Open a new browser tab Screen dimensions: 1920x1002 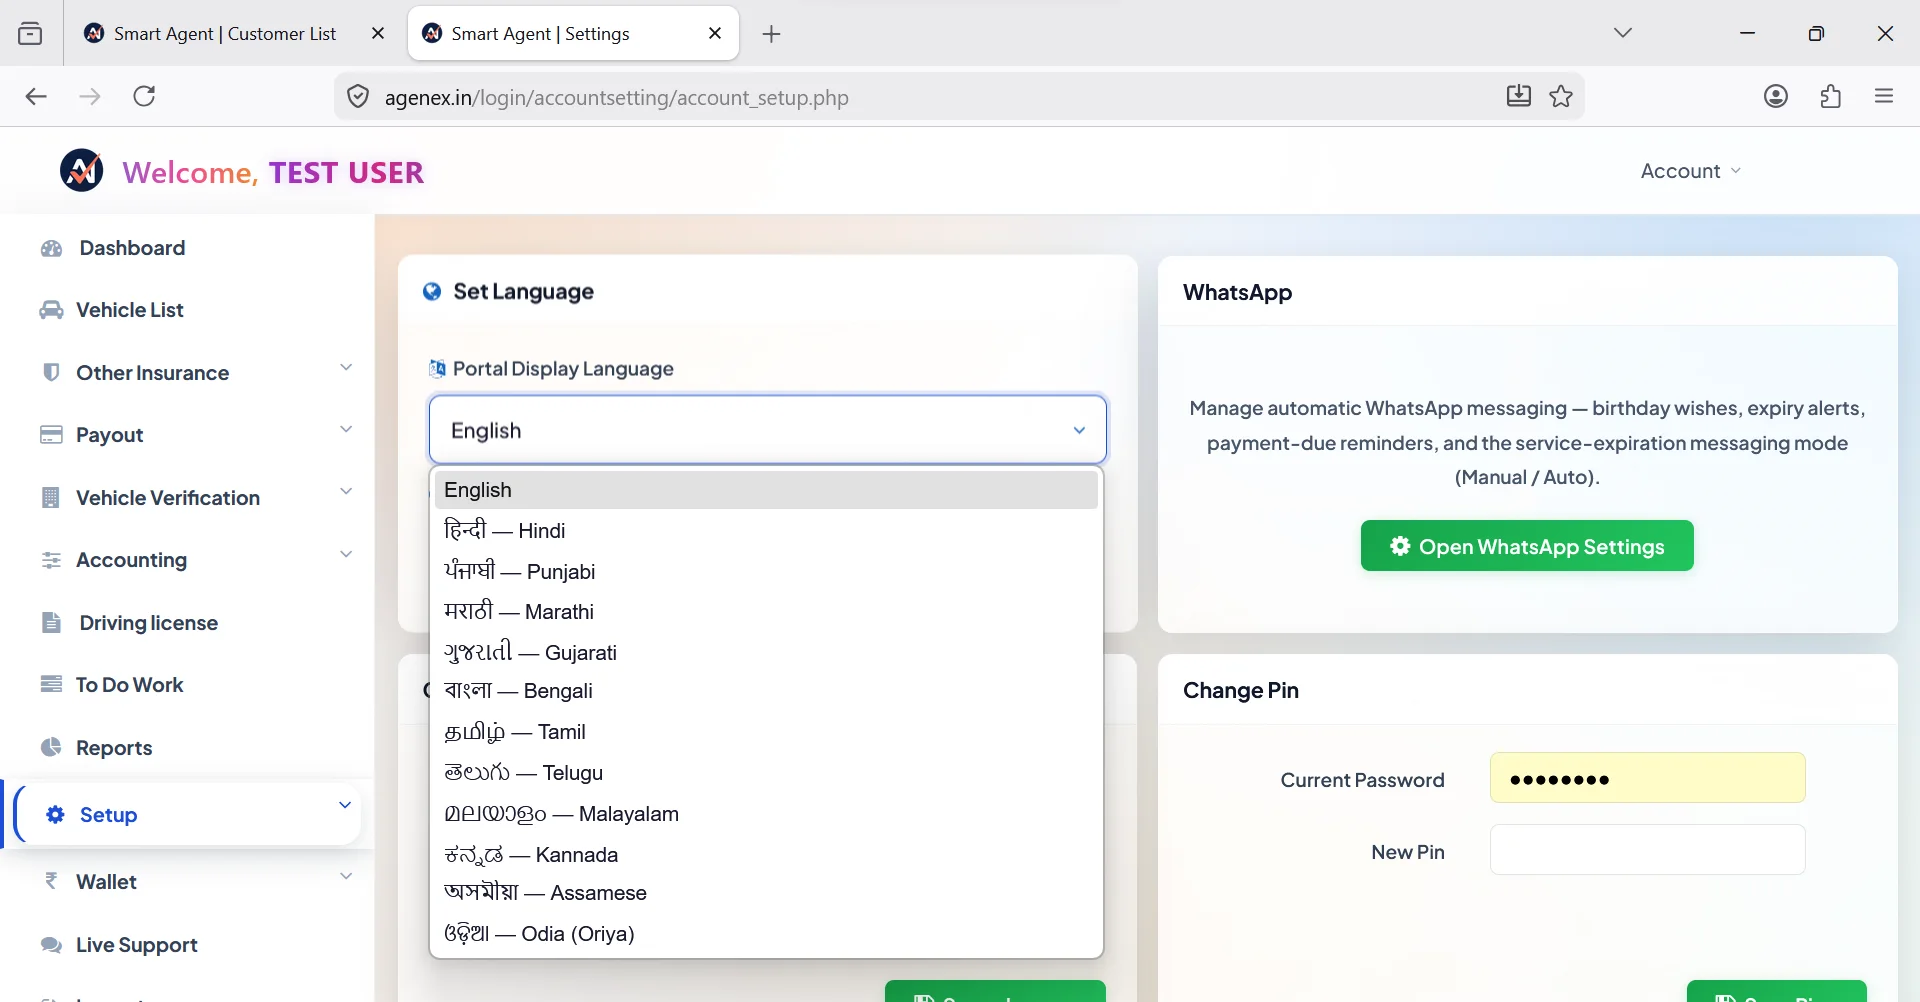click(771, 34)
